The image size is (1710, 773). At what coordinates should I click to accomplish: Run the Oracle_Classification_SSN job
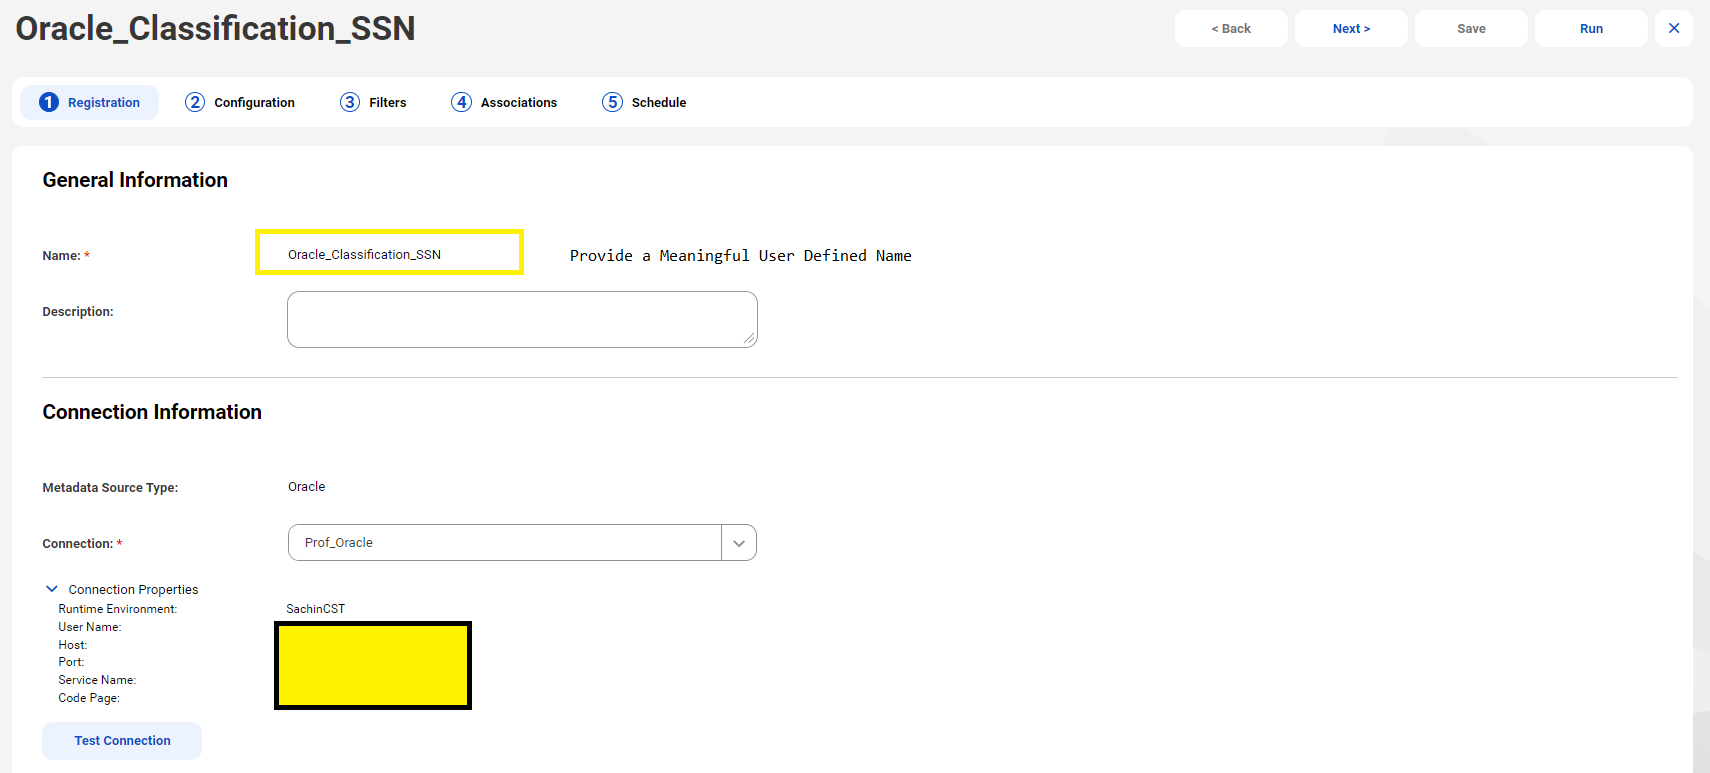coord(1591,28)
